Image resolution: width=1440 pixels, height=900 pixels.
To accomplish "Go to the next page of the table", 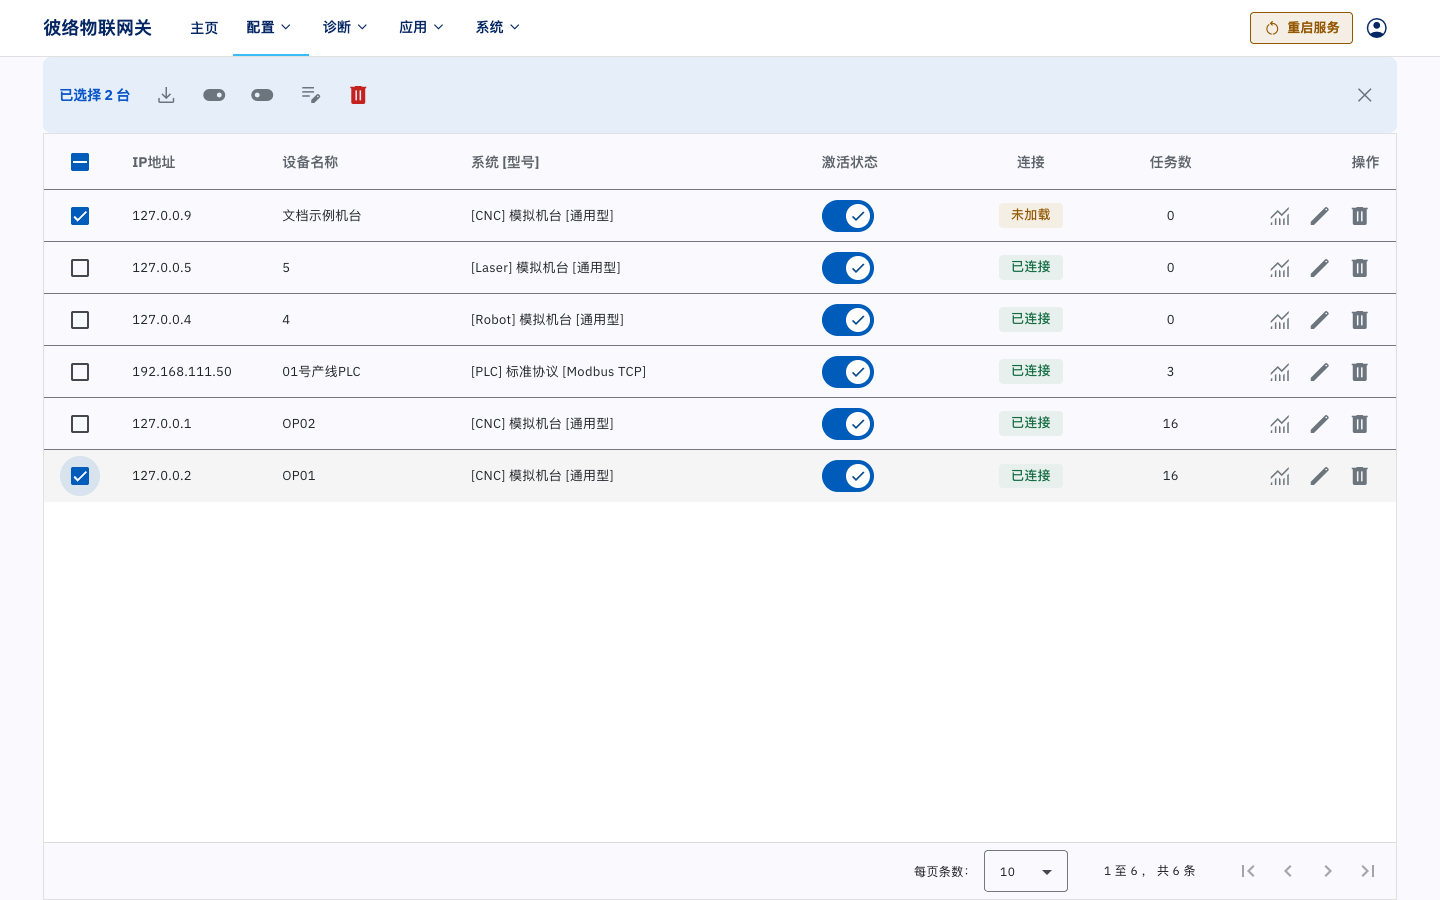I will pos(1328,871).
